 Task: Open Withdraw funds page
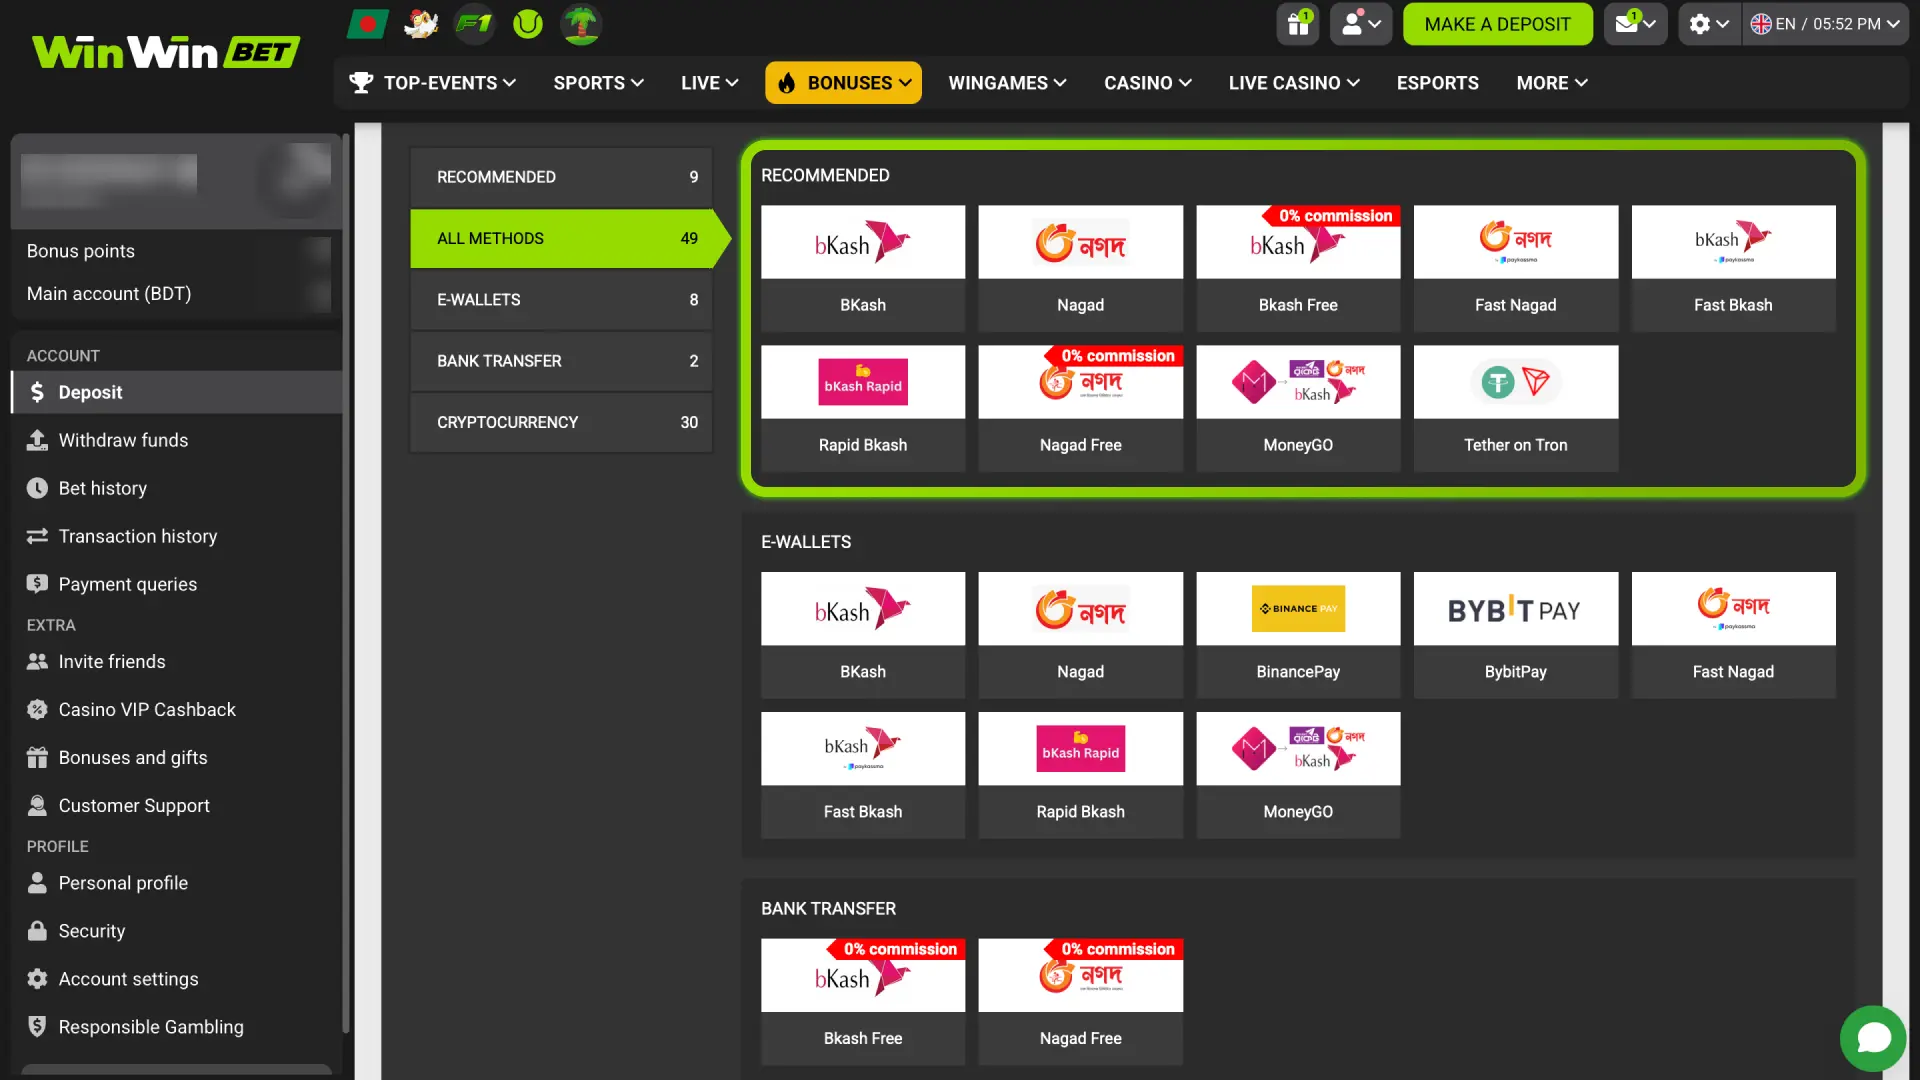tap(176, 440)
